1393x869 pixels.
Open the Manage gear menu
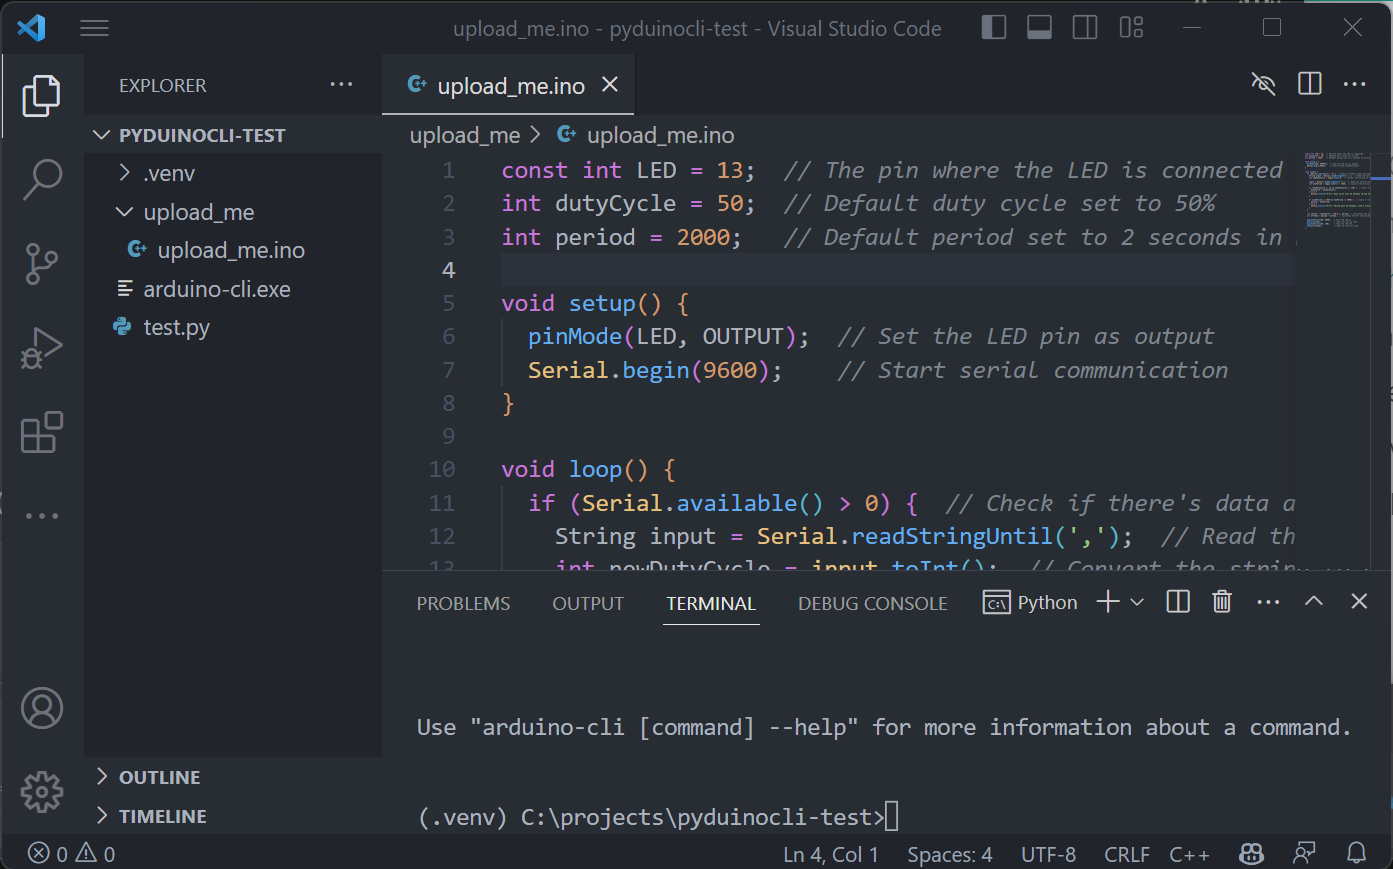click(x=42, y=792)
